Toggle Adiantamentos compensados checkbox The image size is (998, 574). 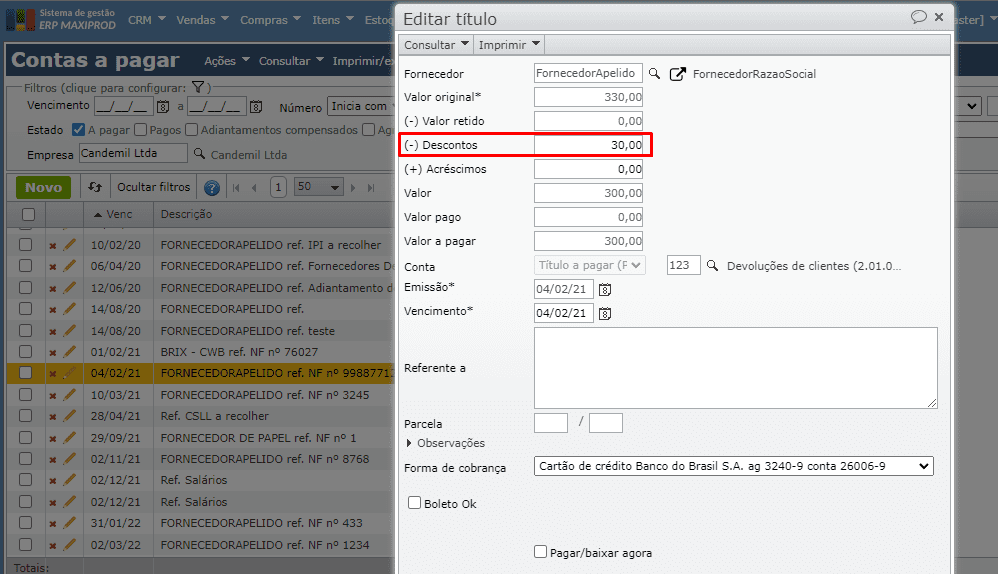coord(192,130)
